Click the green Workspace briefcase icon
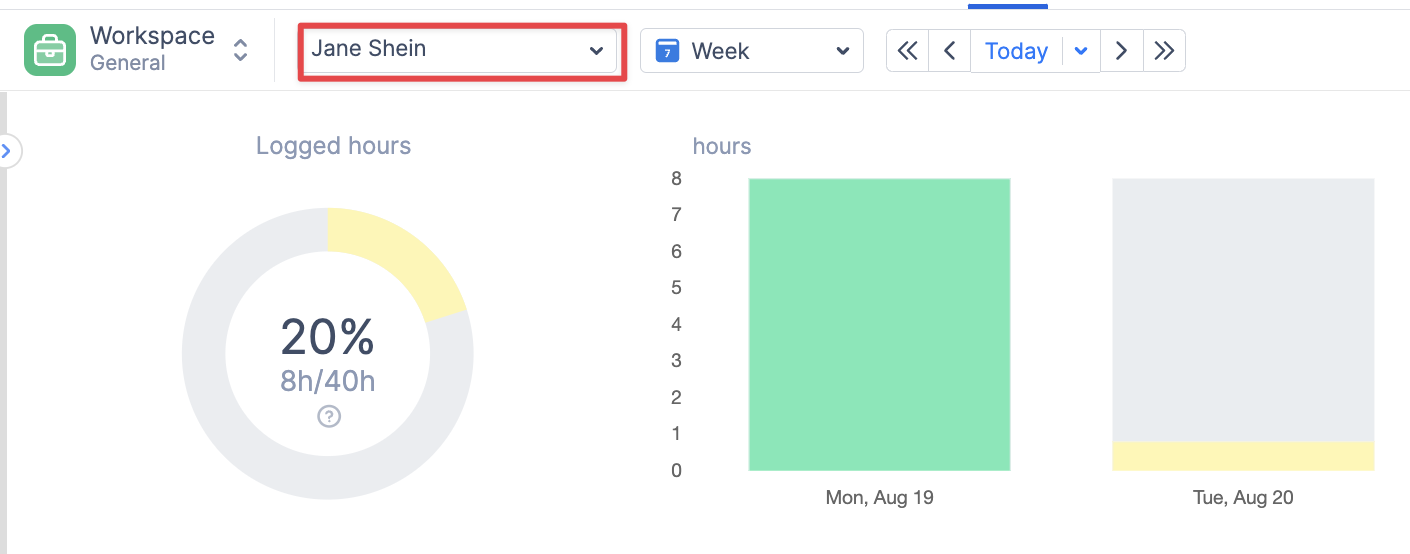The width and height of the screenshot is (1410, 554). tap(50, 50)
